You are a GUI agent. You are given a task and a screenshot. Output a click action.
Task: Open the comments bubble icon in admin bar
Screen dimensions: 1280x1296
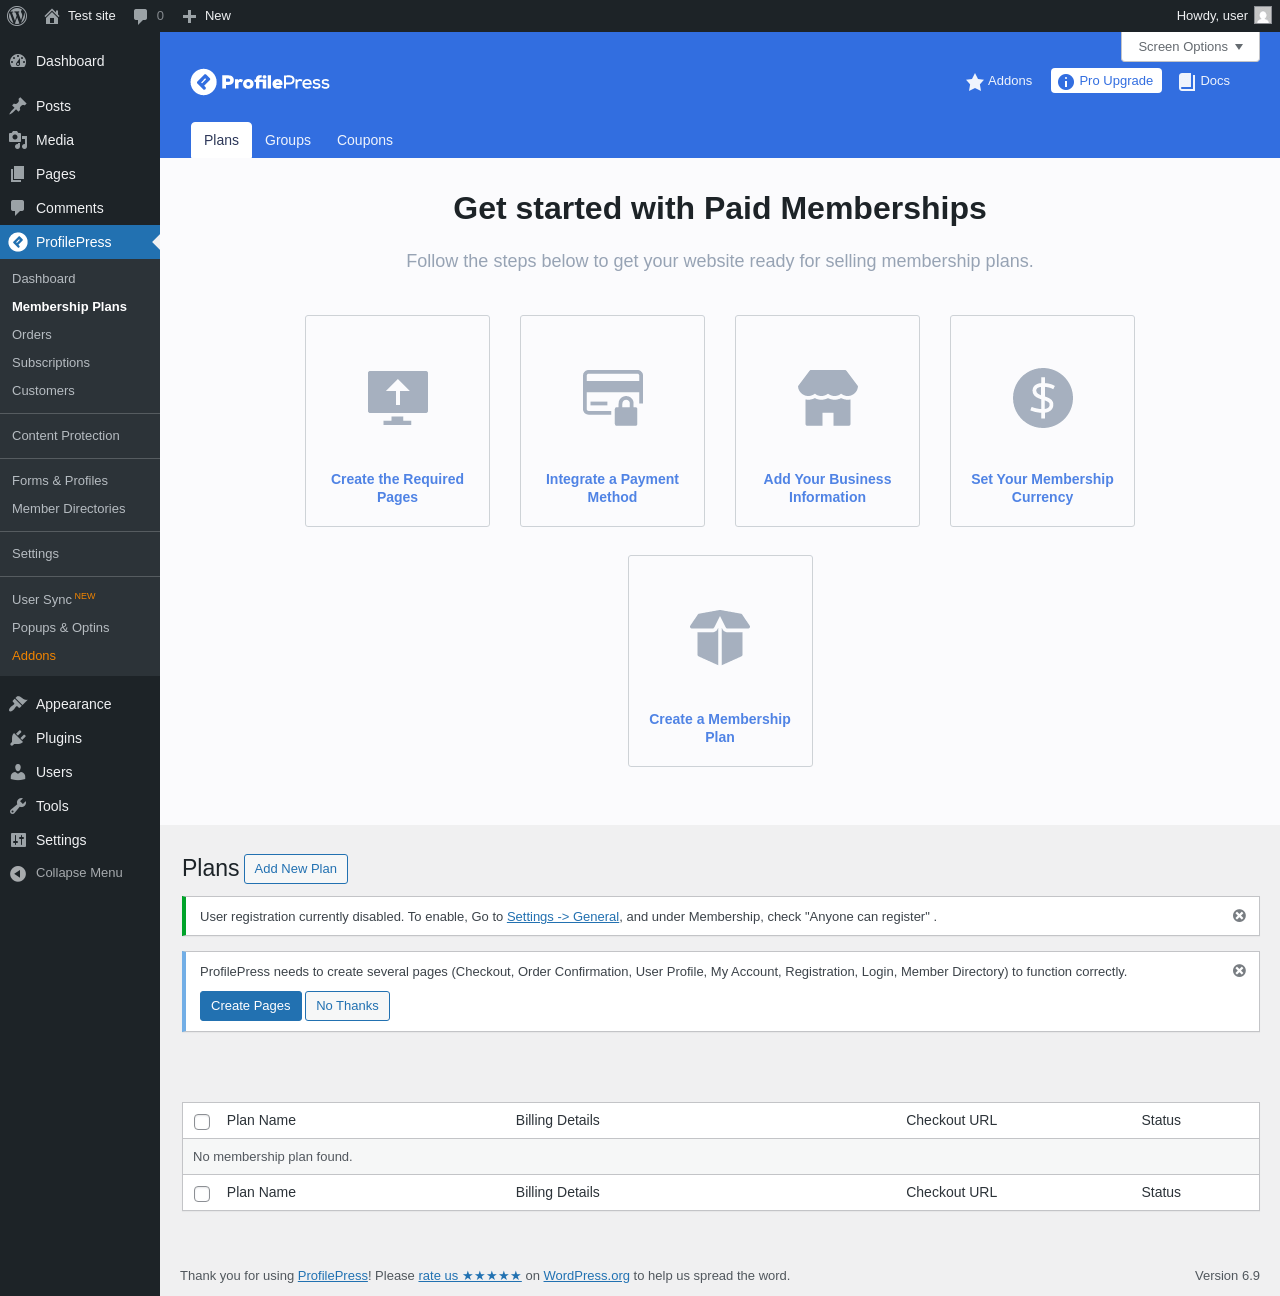pyautogui.click(x=141, y=16)
